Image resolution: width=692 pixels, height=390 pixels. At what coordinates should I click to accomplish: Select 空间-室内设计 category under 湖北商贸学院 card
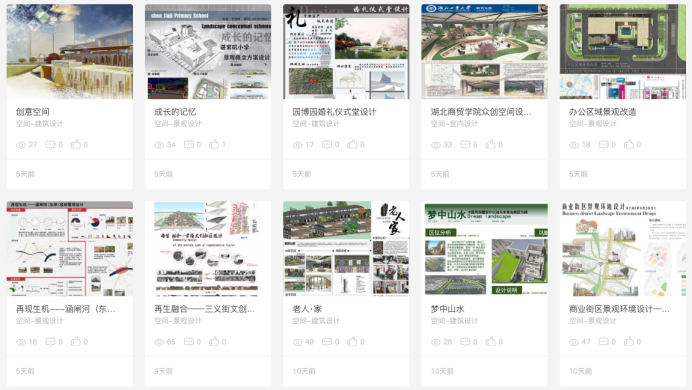click(454, 124)
